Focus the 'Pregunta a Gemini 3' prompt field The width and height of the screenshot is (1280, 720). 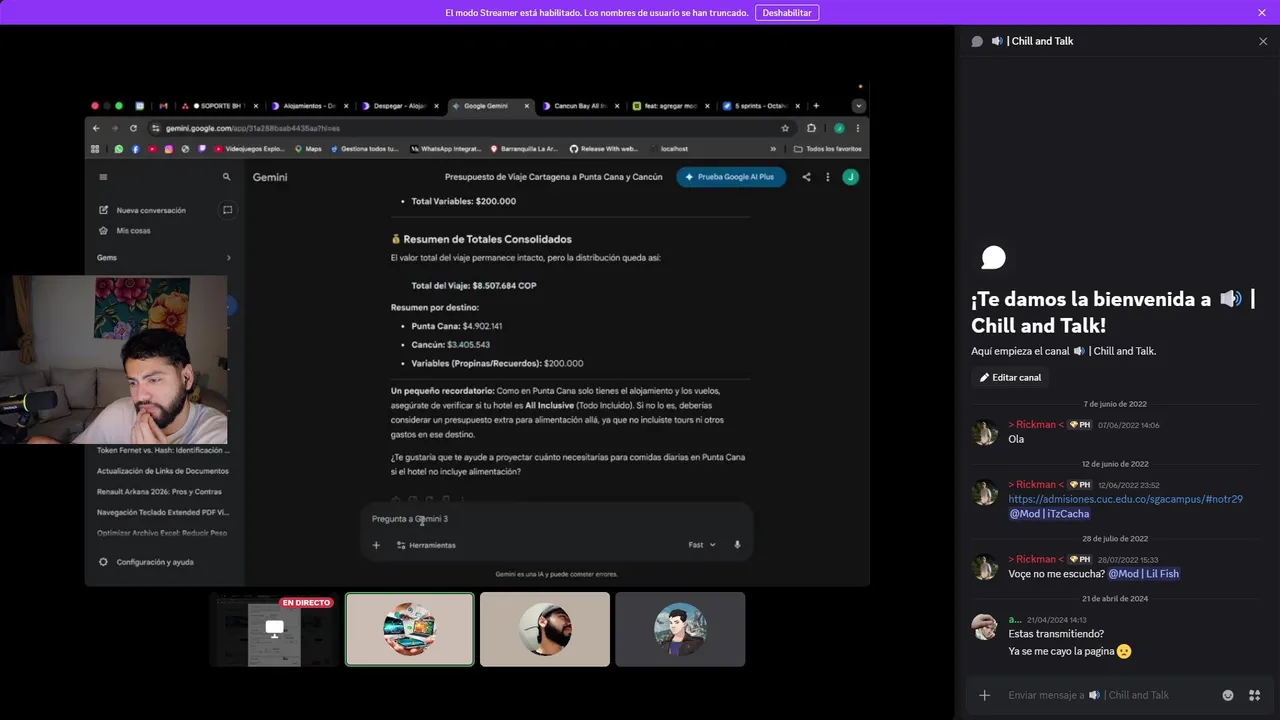pyautogui.click(x=556, y=519)
